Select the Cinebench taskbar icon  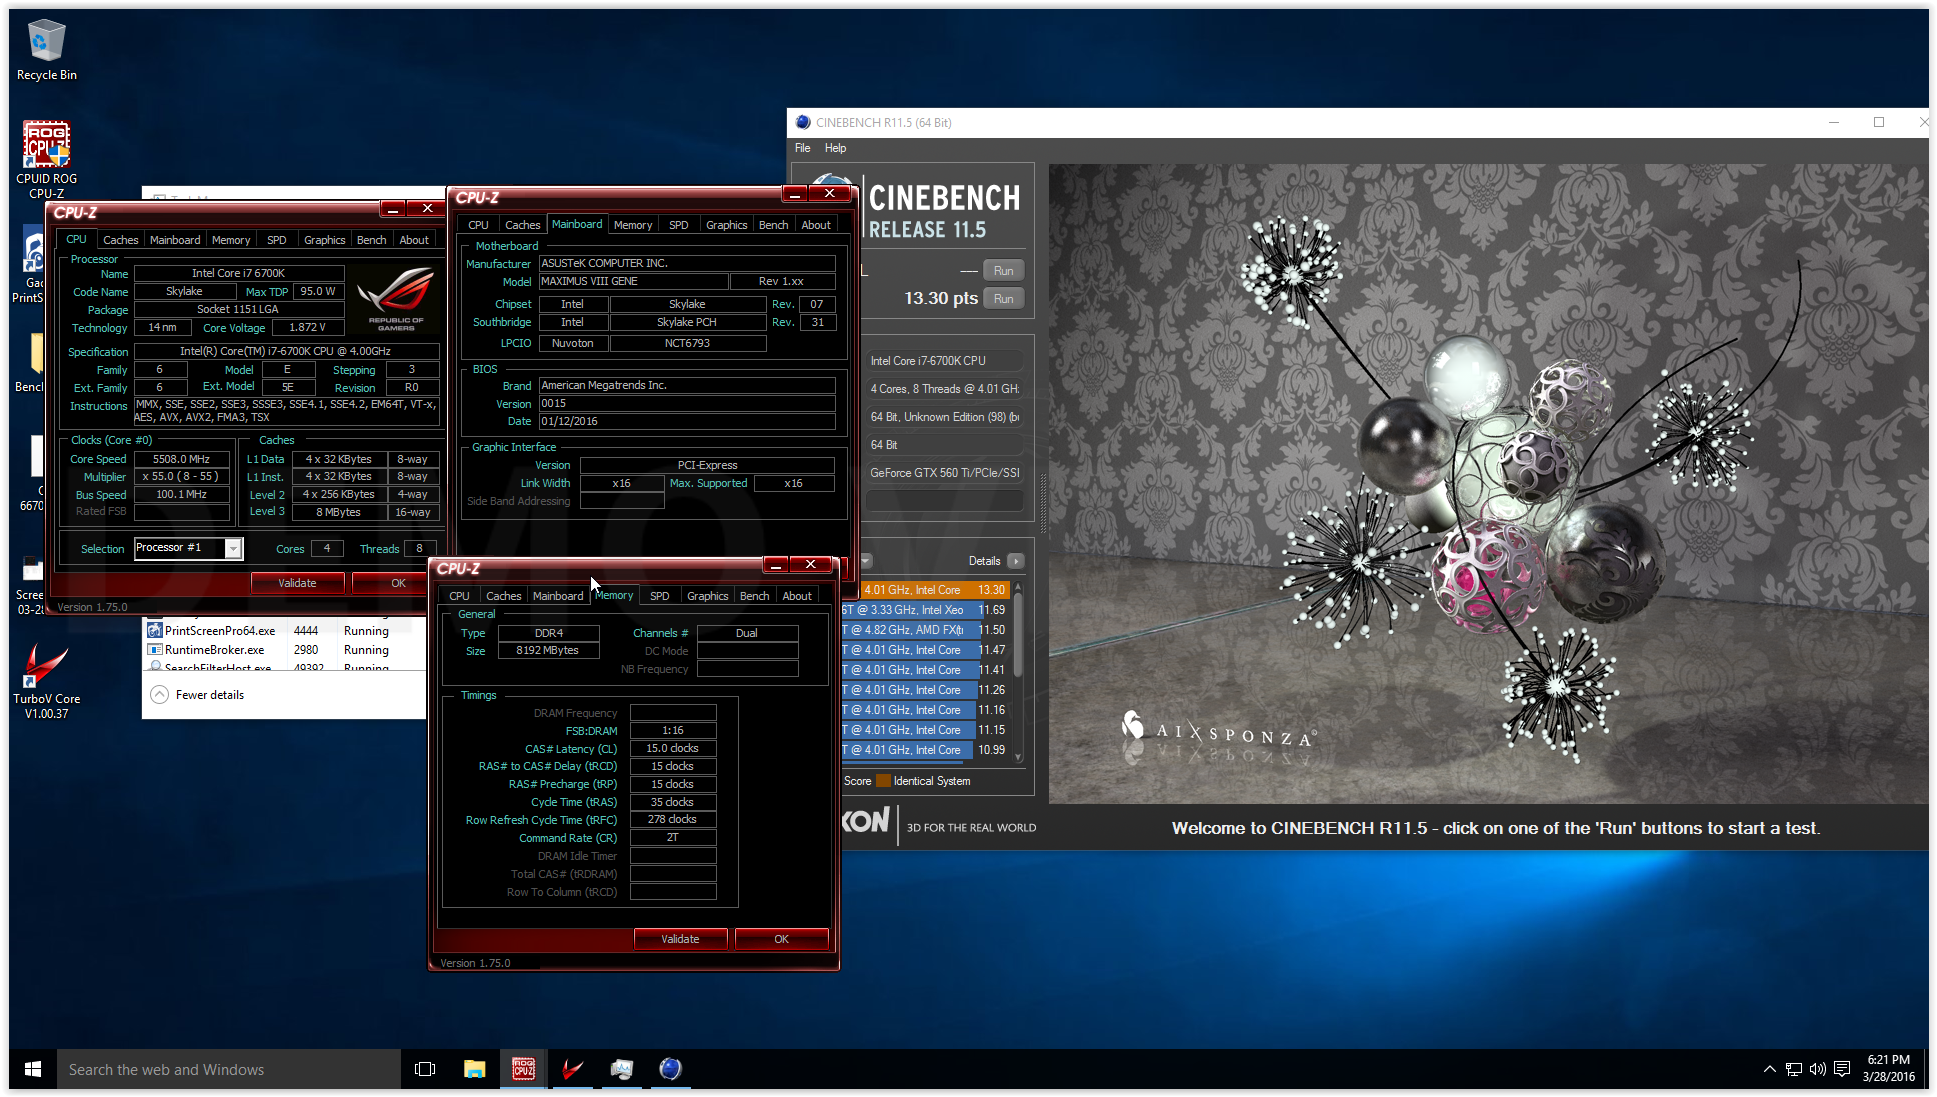[670, 1069]
